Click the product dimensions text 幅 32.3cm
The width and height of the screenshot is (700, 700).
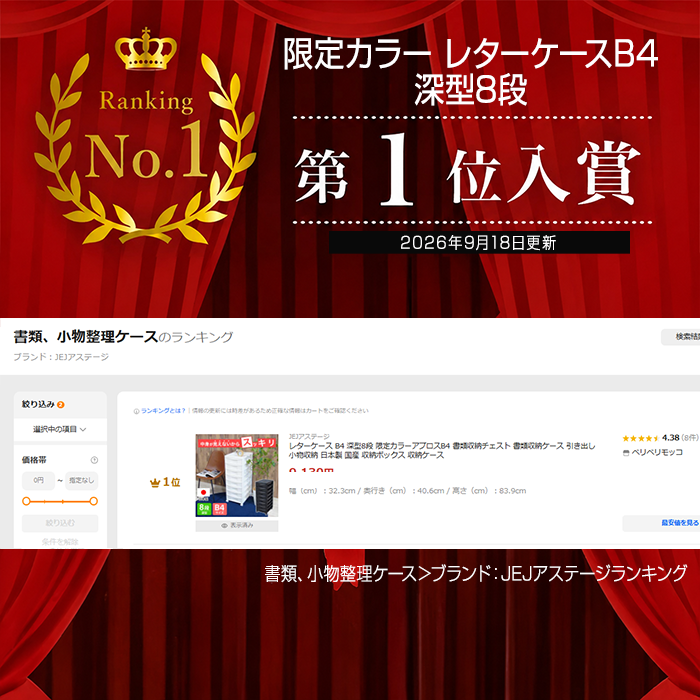tap(407, 491)
